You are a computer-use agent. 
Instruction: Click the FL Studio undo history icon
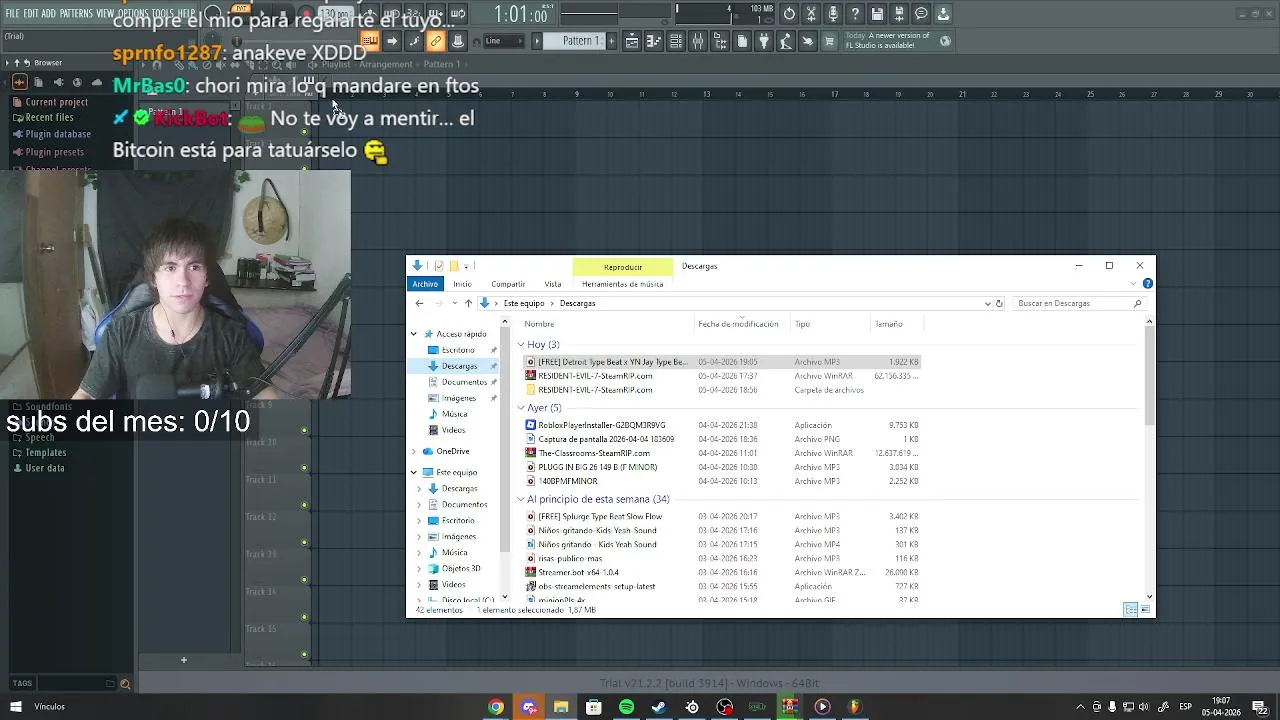[x=789, y=14]
